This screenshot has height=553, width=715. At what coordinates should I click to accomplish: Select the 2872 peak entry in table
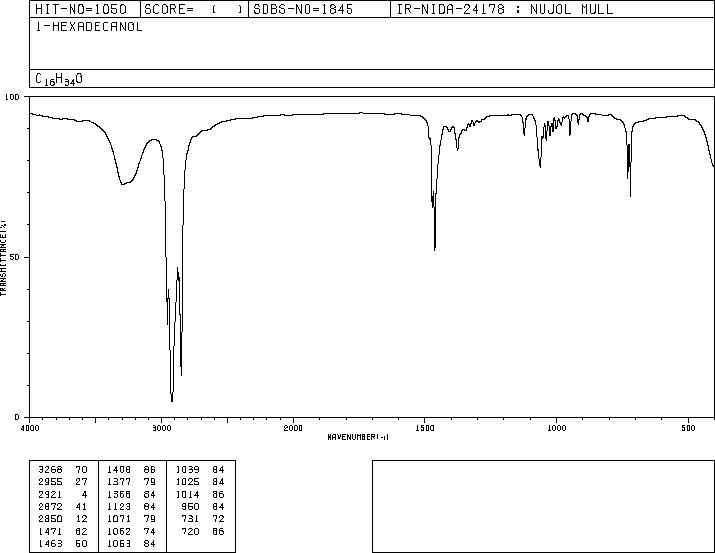[63, 507]
